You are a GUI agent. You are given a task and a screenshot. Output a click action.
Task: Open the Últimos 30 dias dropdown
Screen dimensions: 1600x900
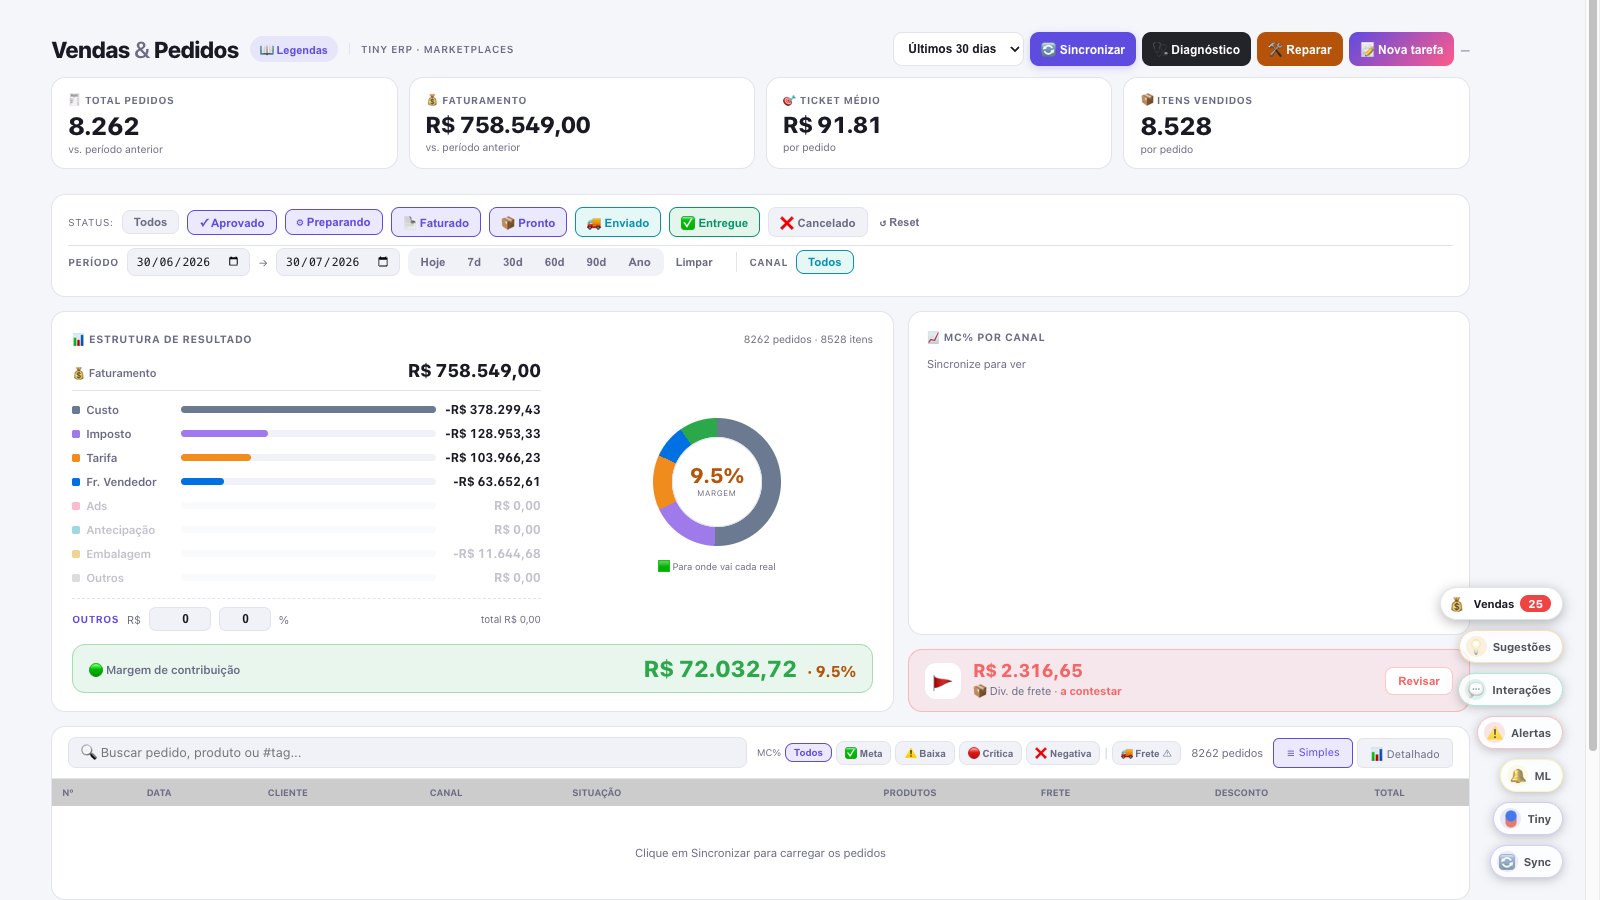tap(958, 49)
